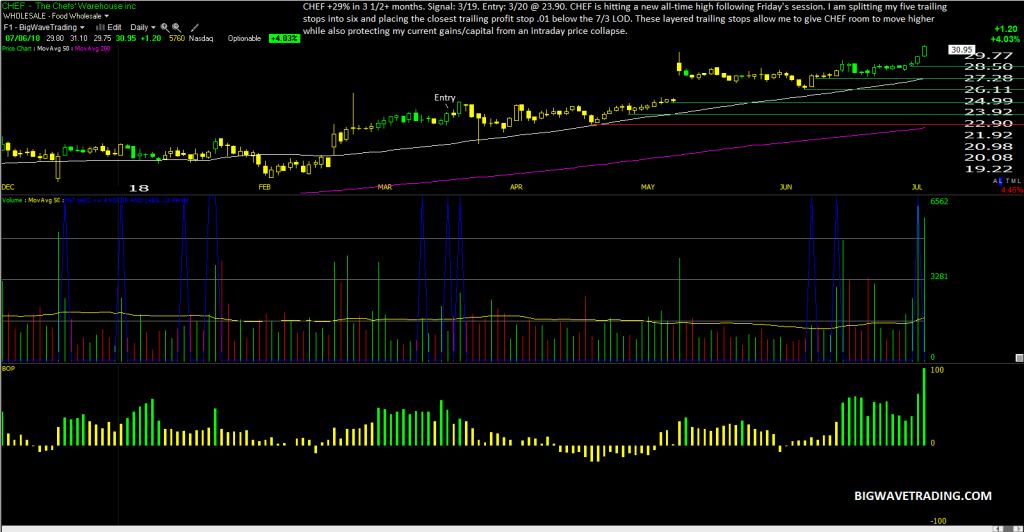The width and height of the screenshot is (1024, 532).
Task: Click the magenta MovAvg 200 legend label
Action: coord(93,48)
